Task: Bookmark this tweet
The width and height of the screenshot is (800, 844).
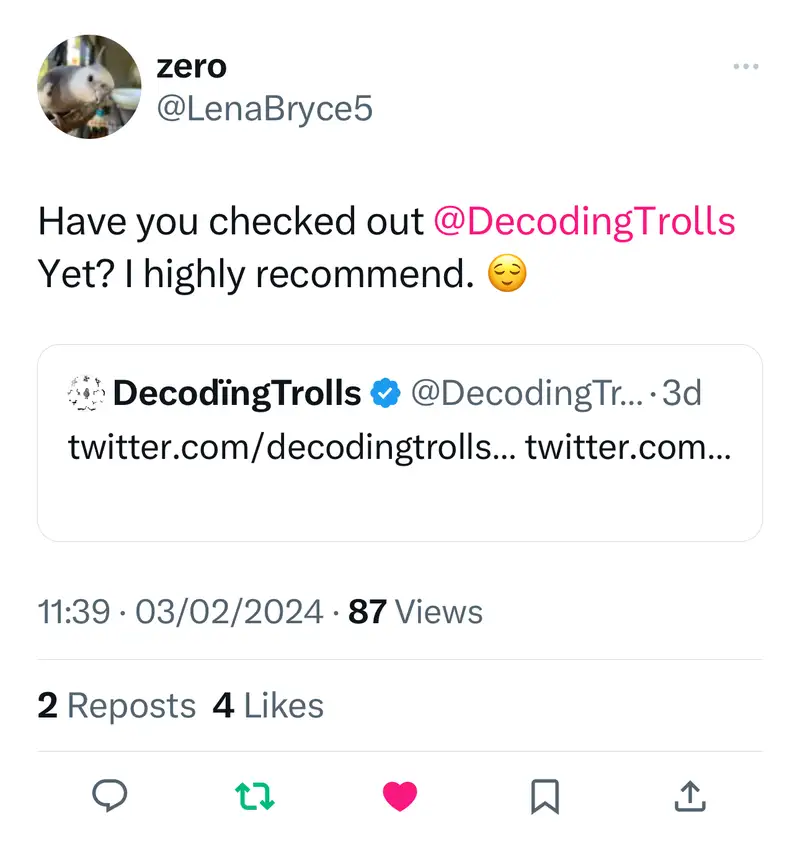Action: (x=544, y=796)
